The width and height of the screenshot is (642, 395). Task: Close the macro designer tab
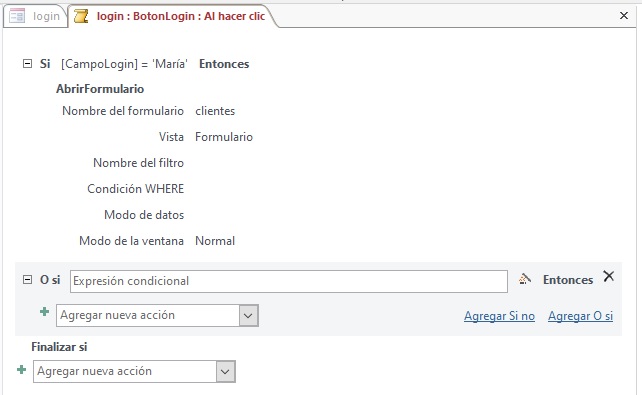coord(624,16)
